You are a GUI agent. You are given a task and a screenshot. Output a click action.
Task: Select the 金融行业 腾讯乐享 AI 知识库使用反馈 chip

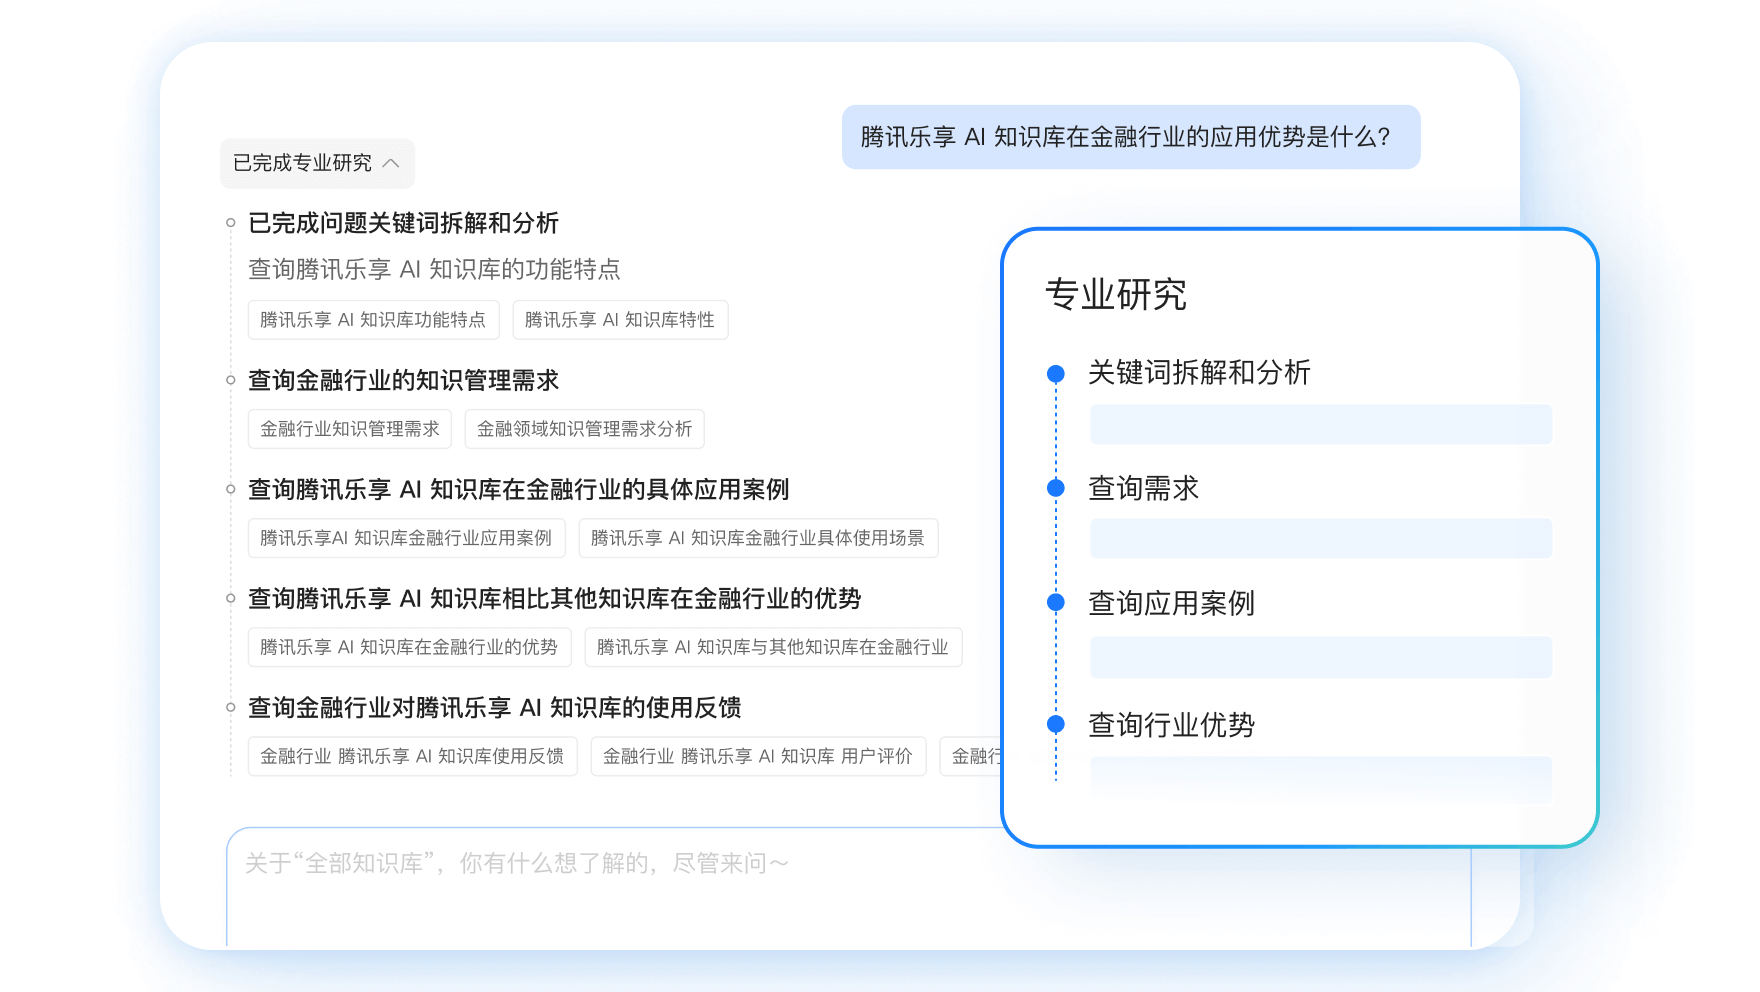(412, 757)
